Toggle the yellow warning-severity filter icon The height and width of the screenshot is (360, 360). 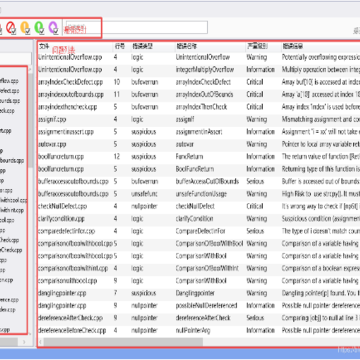pyautogui.click(x=26, y=27)
